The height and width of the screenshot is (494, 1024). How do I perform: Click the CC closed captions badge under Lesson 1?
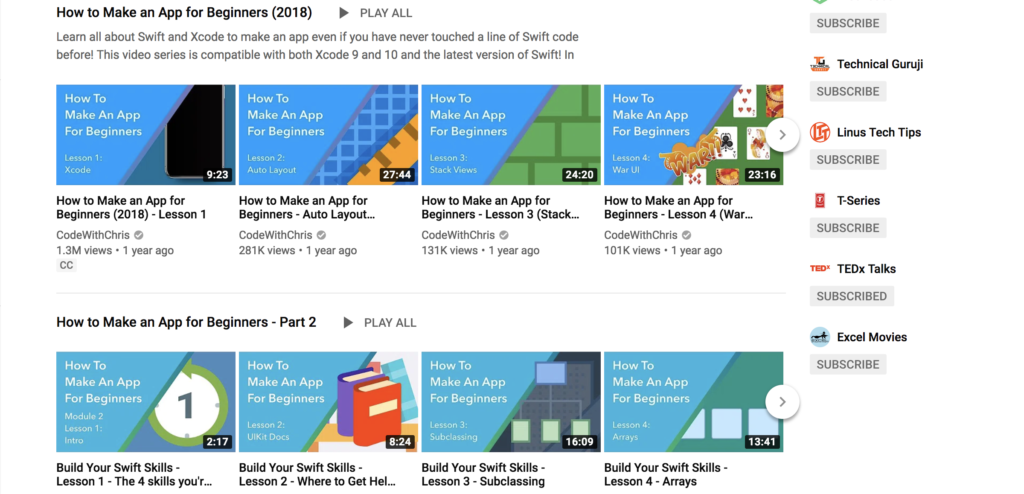pos(67,265)
